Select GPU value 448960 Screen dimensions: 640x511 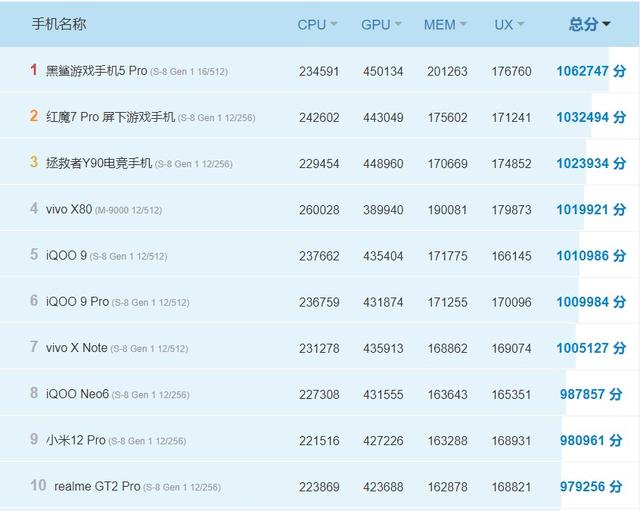(383, 164)
